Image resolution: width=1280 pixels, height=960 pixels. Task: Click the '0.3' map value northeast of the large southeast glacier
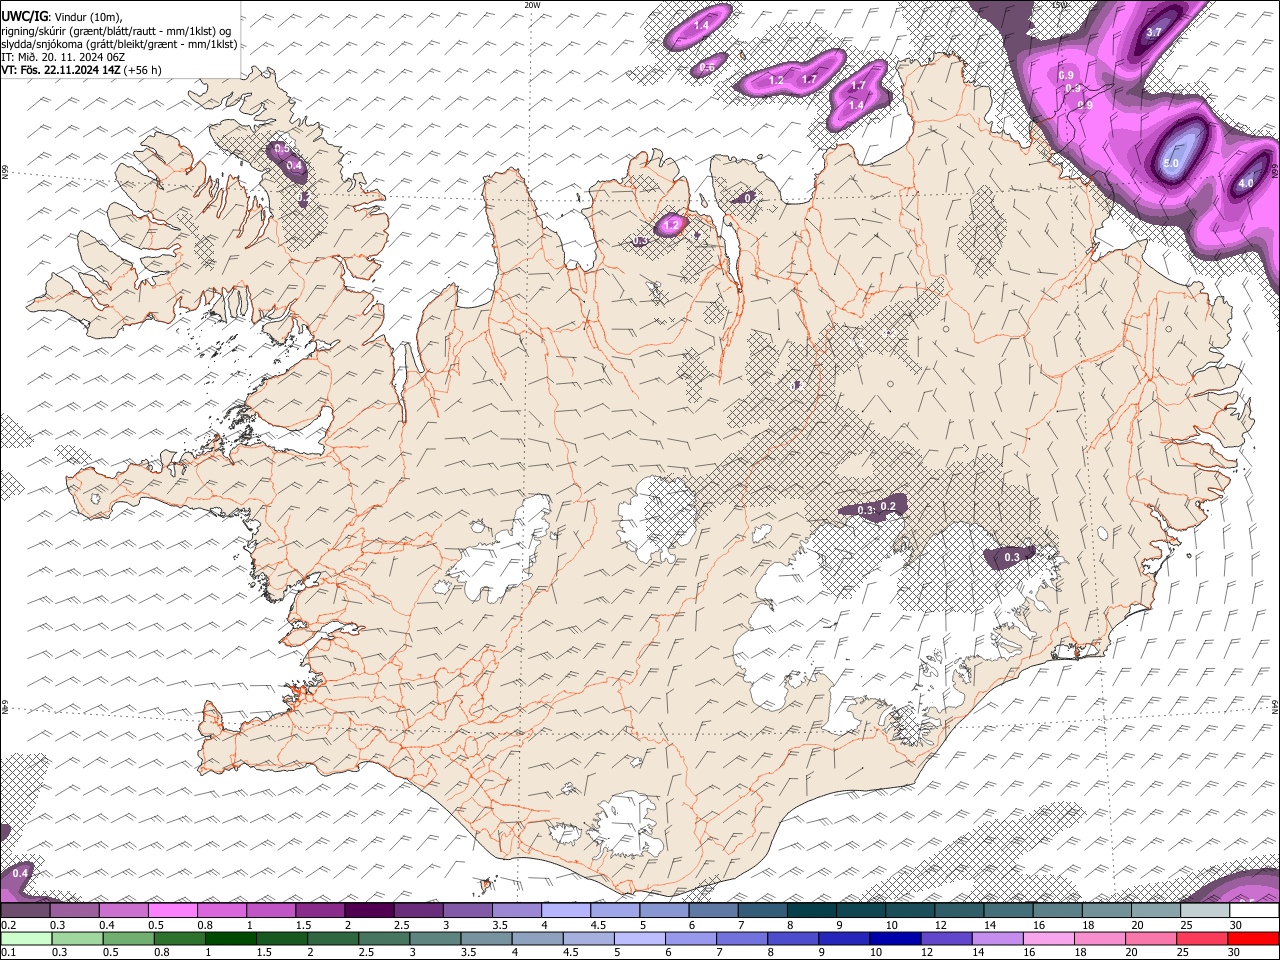(x=1012, y=557)
